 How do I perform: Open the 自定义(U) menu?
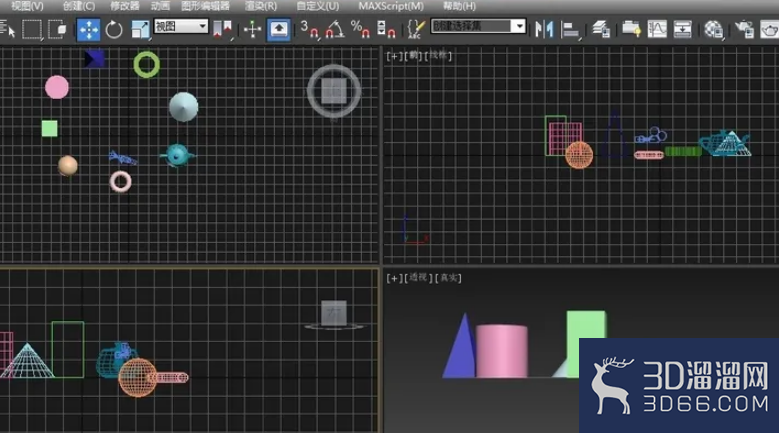317,6
